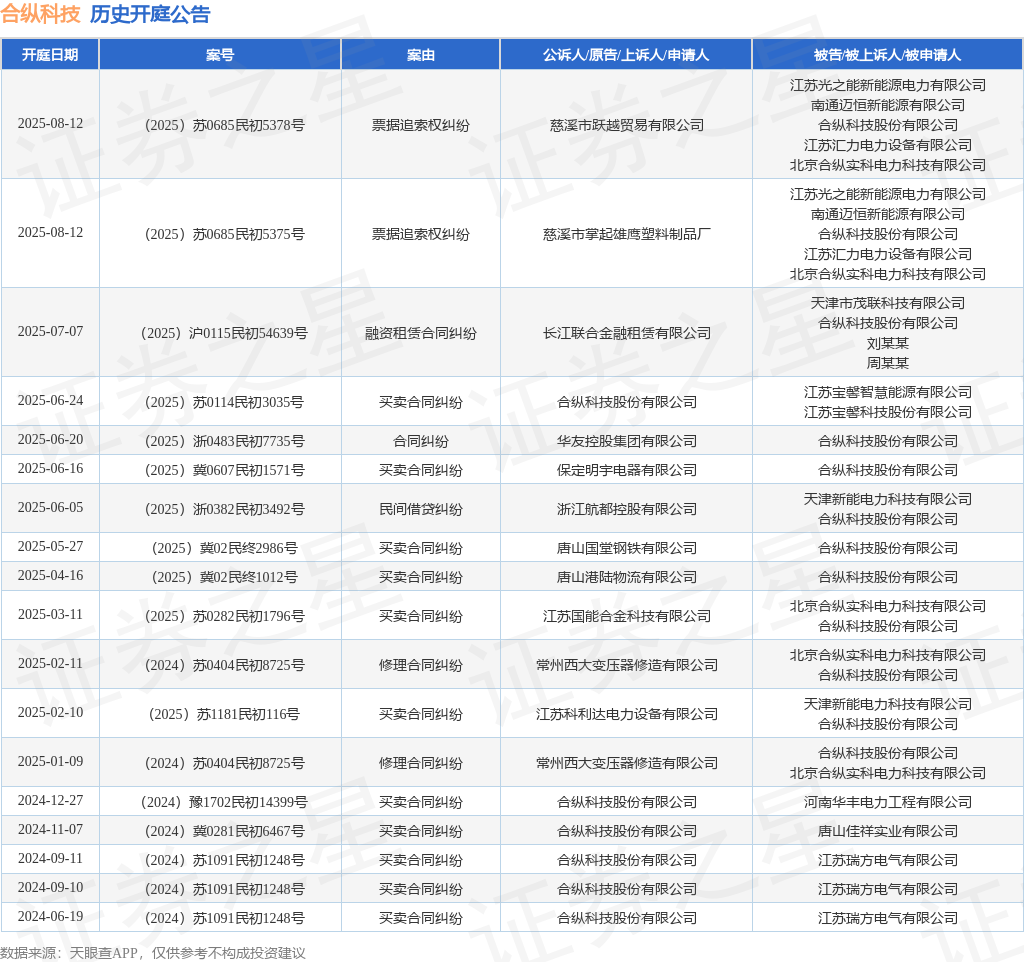Screen dimensions: 1024x962
Task: Click case number (2025)苏0282民初1796号
Action: click(x=225, y=616)
